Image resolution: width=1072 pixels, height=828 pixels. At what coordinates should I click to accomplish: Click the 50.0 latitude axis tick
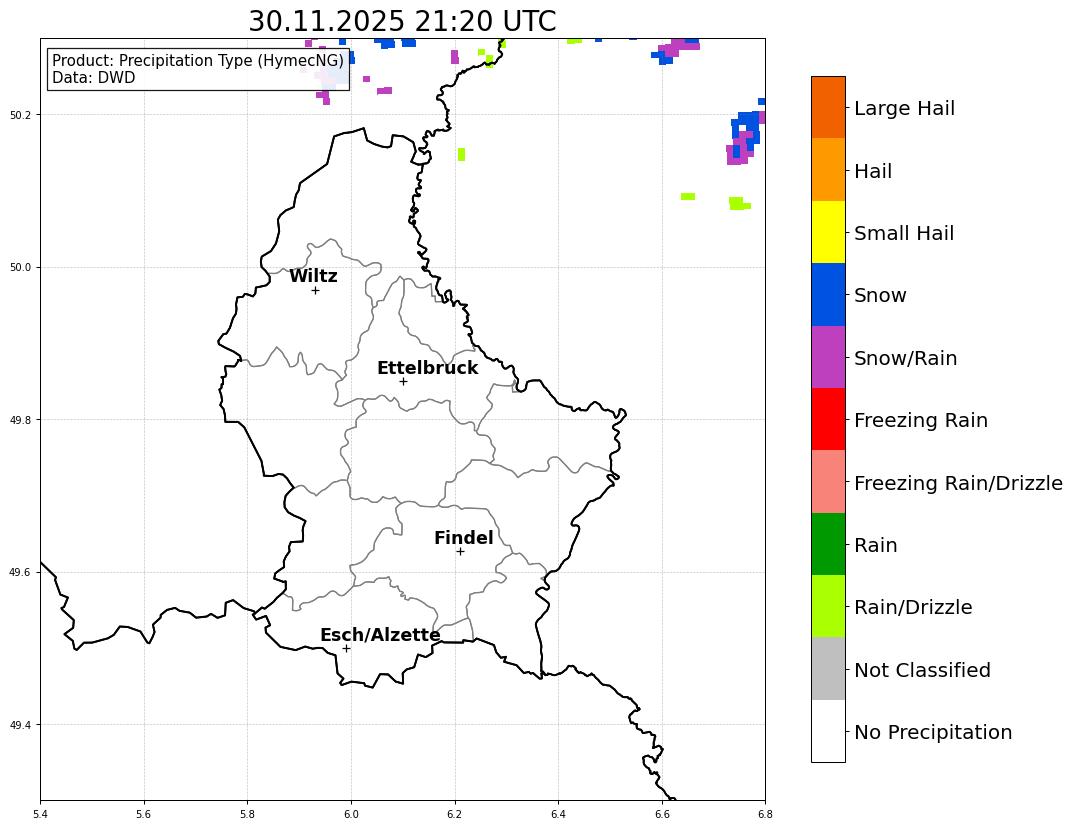(21, 267)
